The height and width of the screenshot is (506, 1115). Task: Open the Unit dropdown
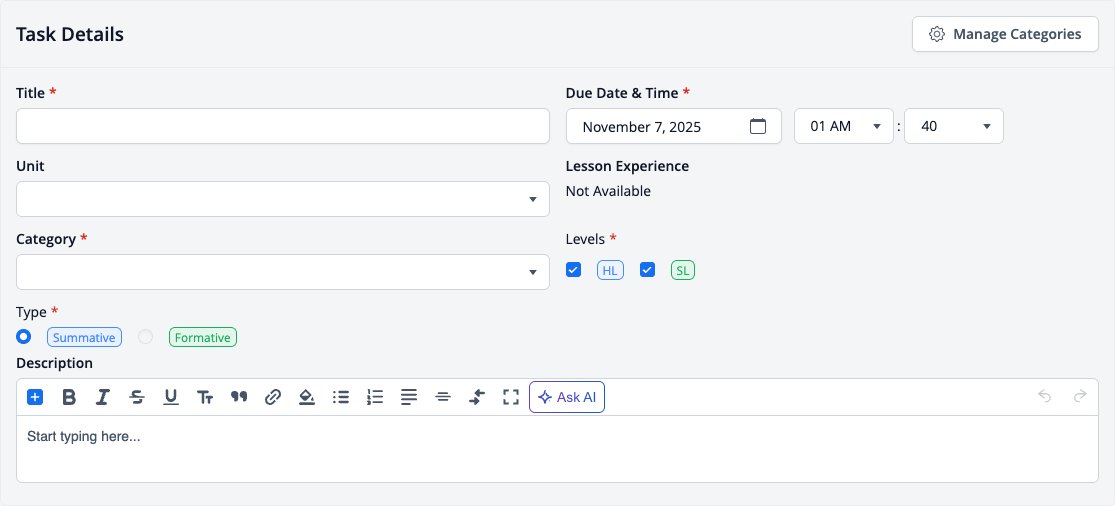tap(283, 199)
